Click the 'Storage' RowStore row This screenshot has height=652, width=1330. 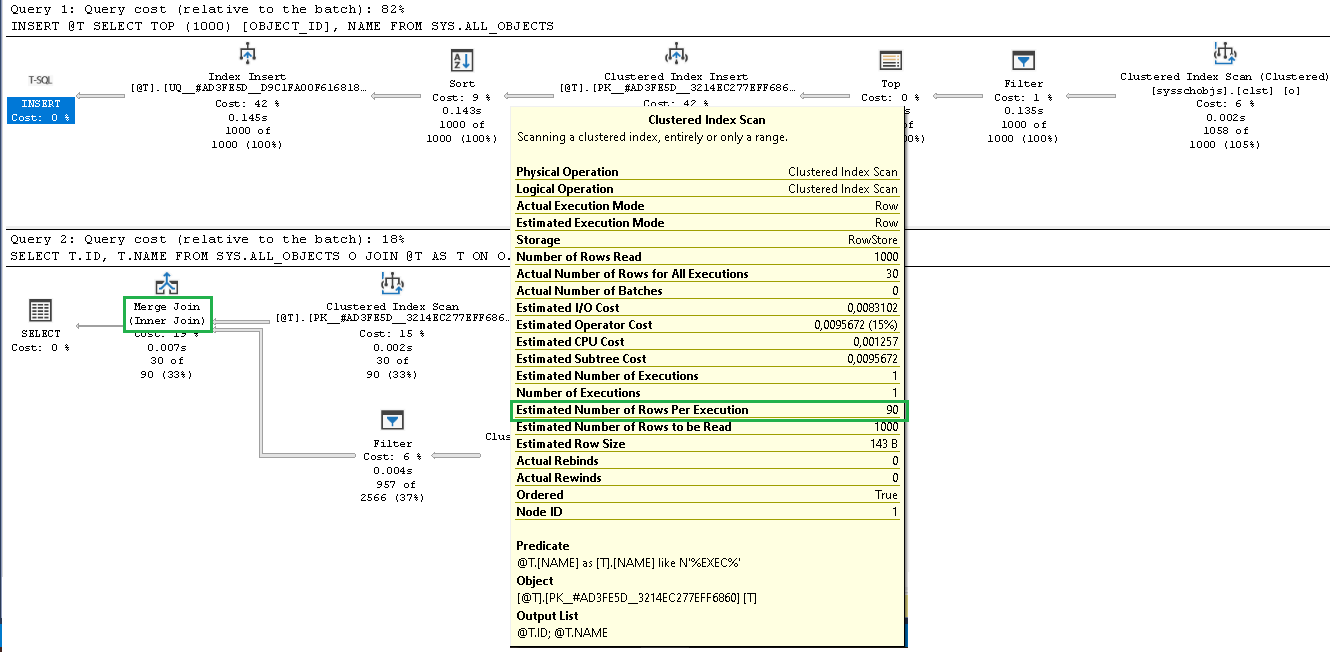pos(707,240)
